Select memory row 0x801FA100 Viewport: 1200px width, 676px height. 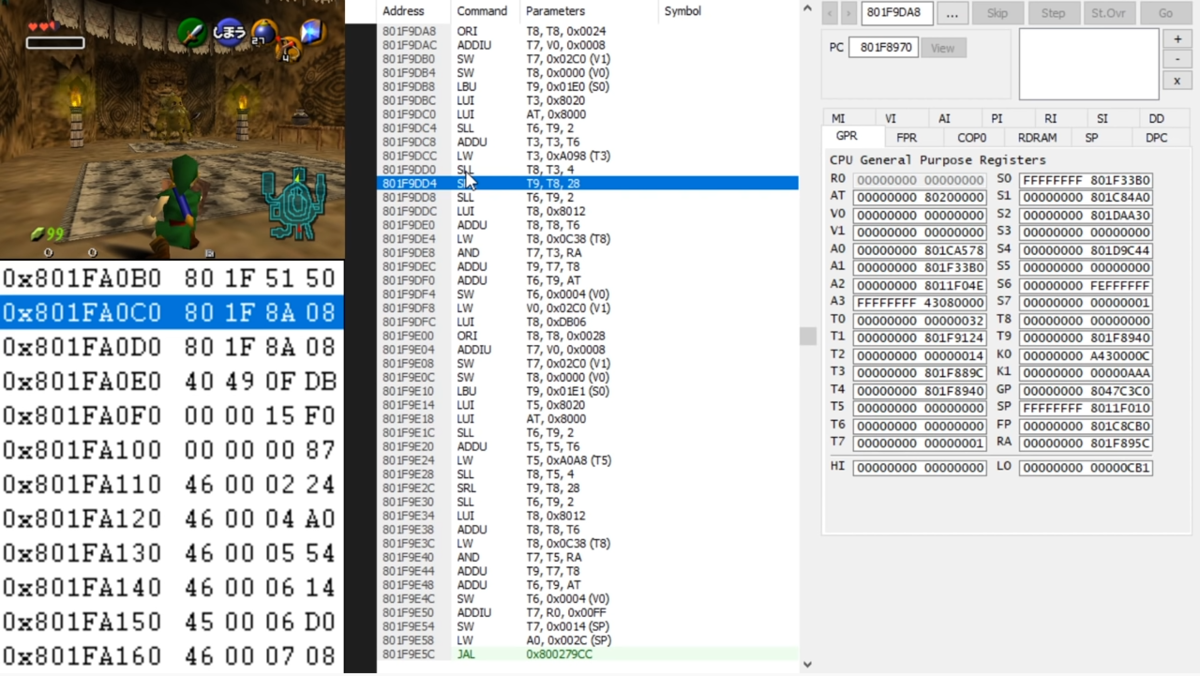(172, 450)
